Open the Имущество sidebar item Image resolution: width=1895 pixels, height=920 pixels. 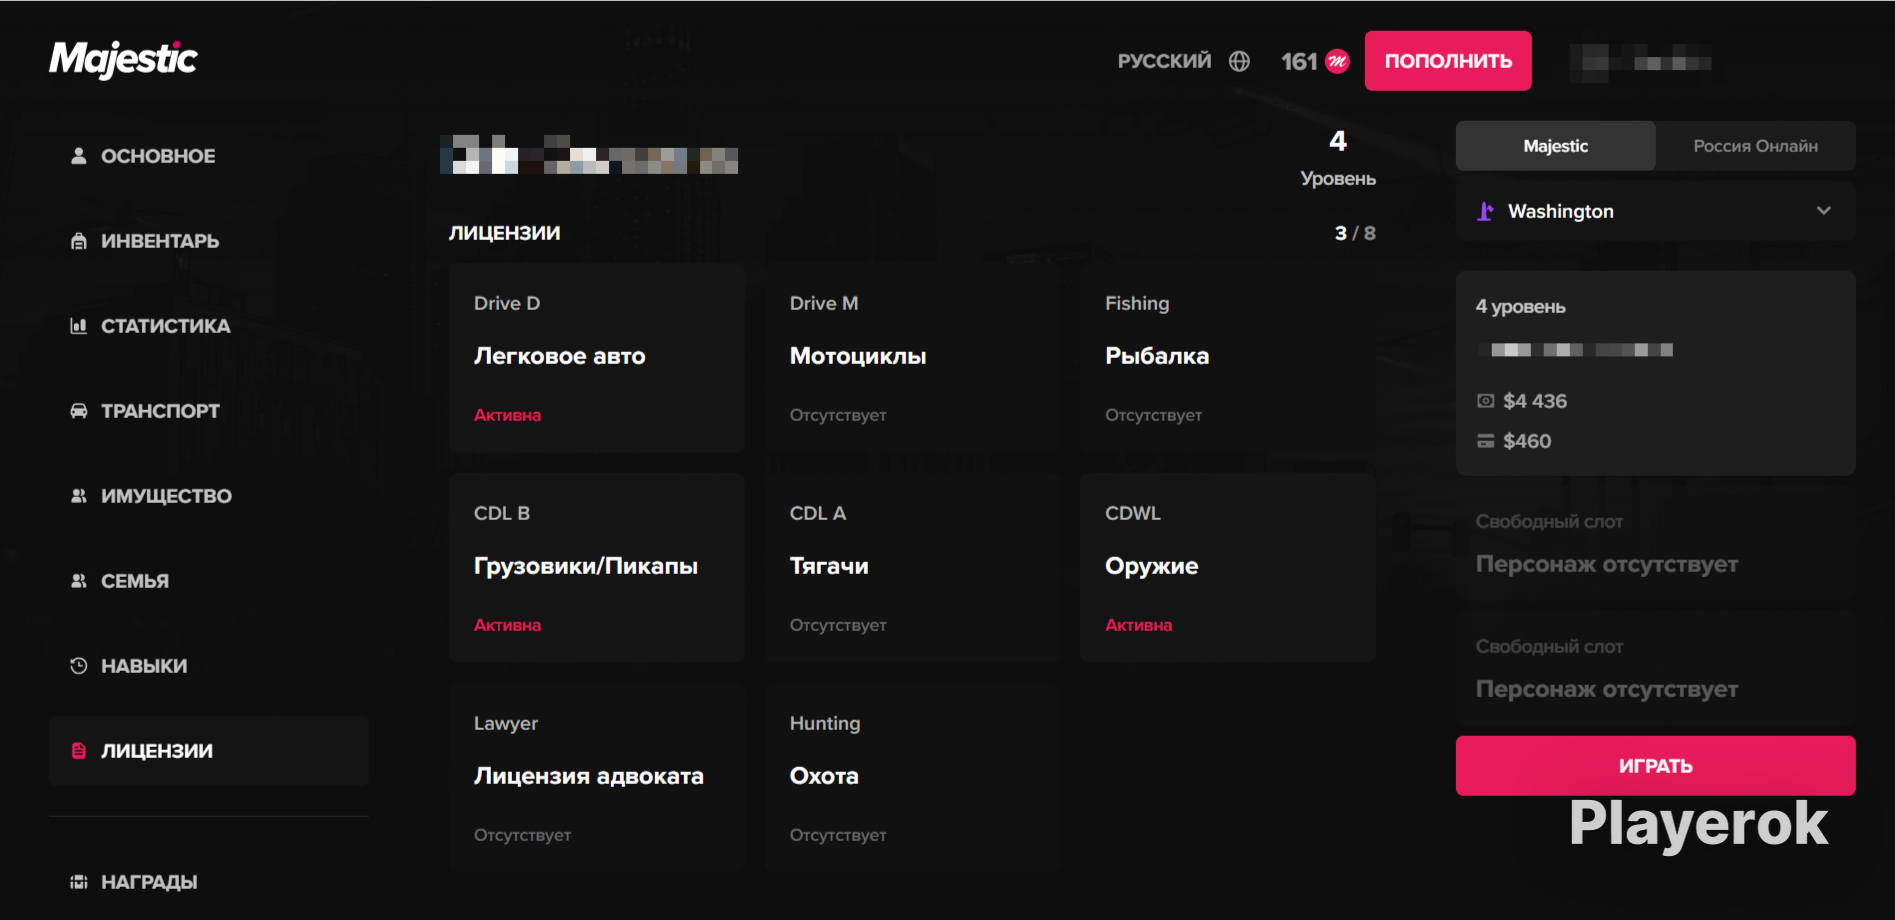tap(151, 496)
